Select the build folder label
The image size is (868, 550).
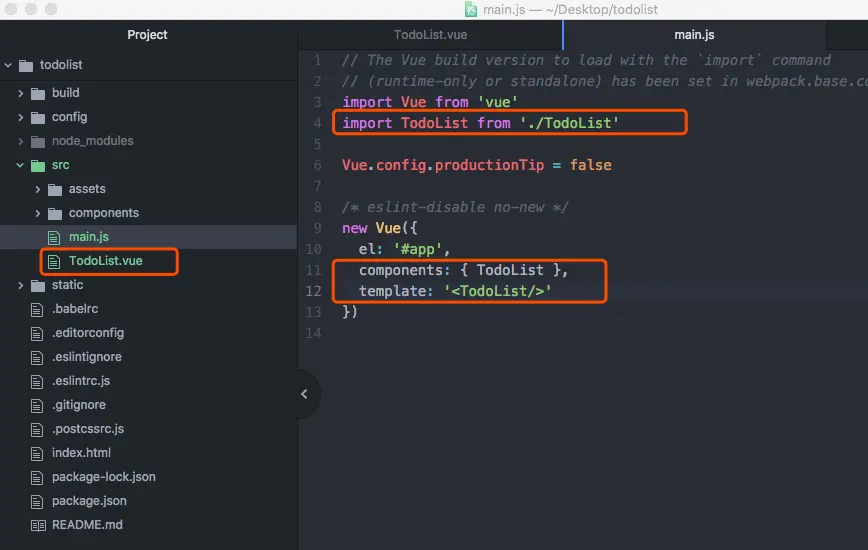point(65,92)
